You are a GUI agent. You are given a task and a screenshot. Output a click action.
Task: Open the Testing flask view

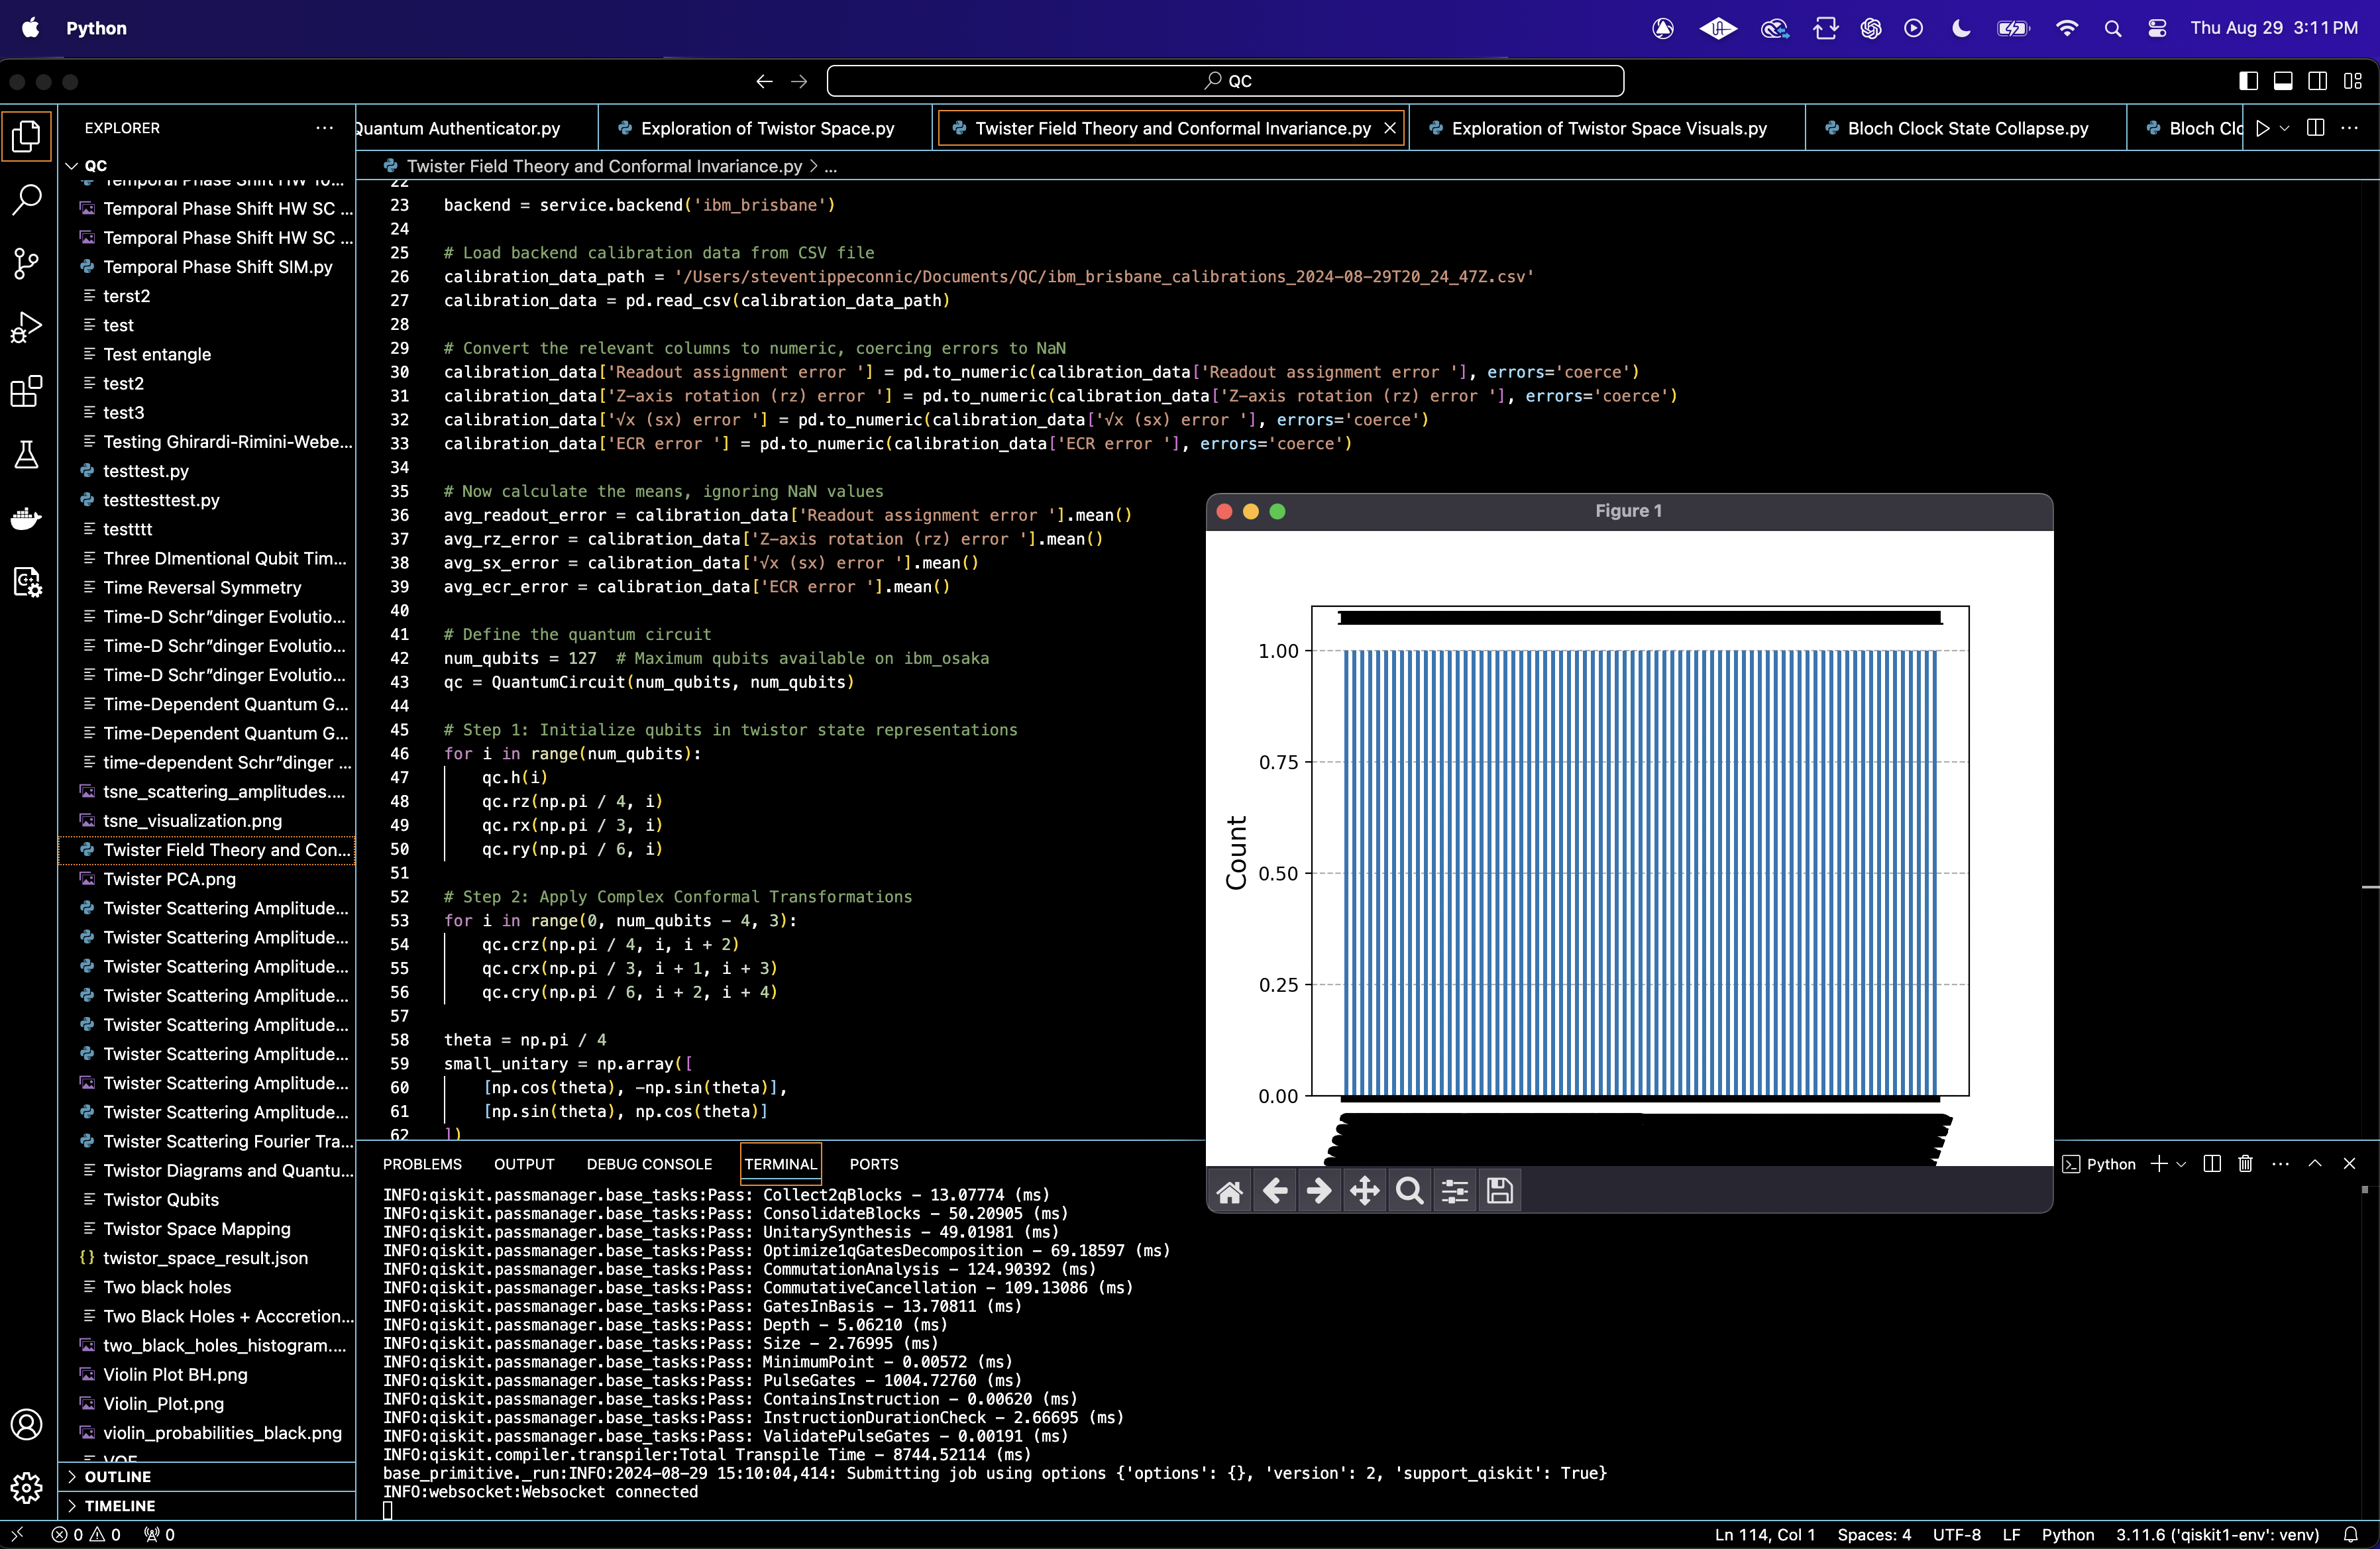pyautogui.click(x=27, y=455)
